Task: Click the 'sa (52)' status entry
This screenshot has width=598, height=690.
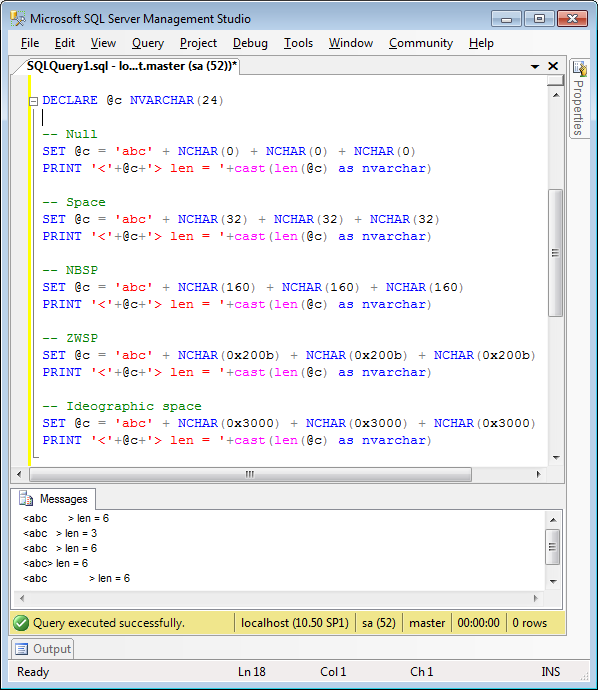Action: click(x=379, y=623)
